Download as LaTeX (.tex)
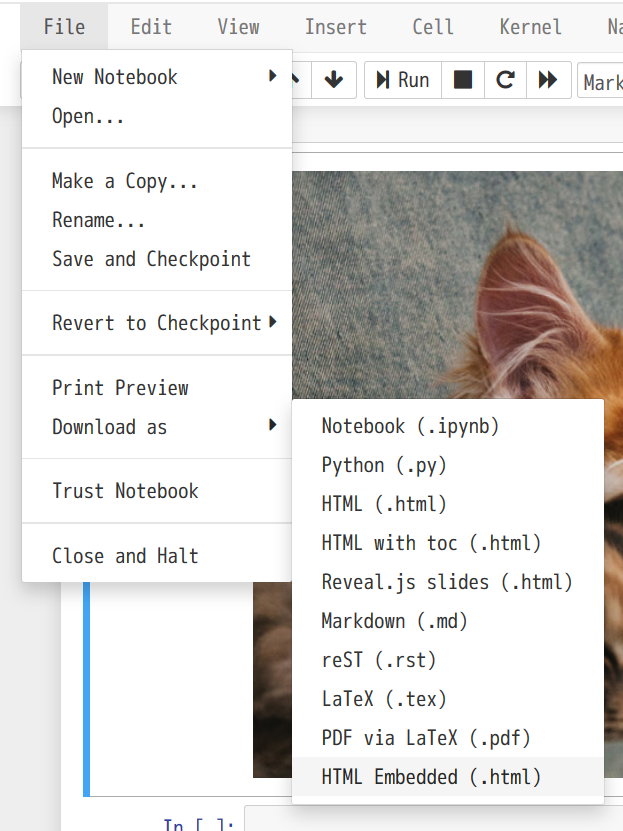Viewport: 623px width, 831px height. click(x=448, y=699)
